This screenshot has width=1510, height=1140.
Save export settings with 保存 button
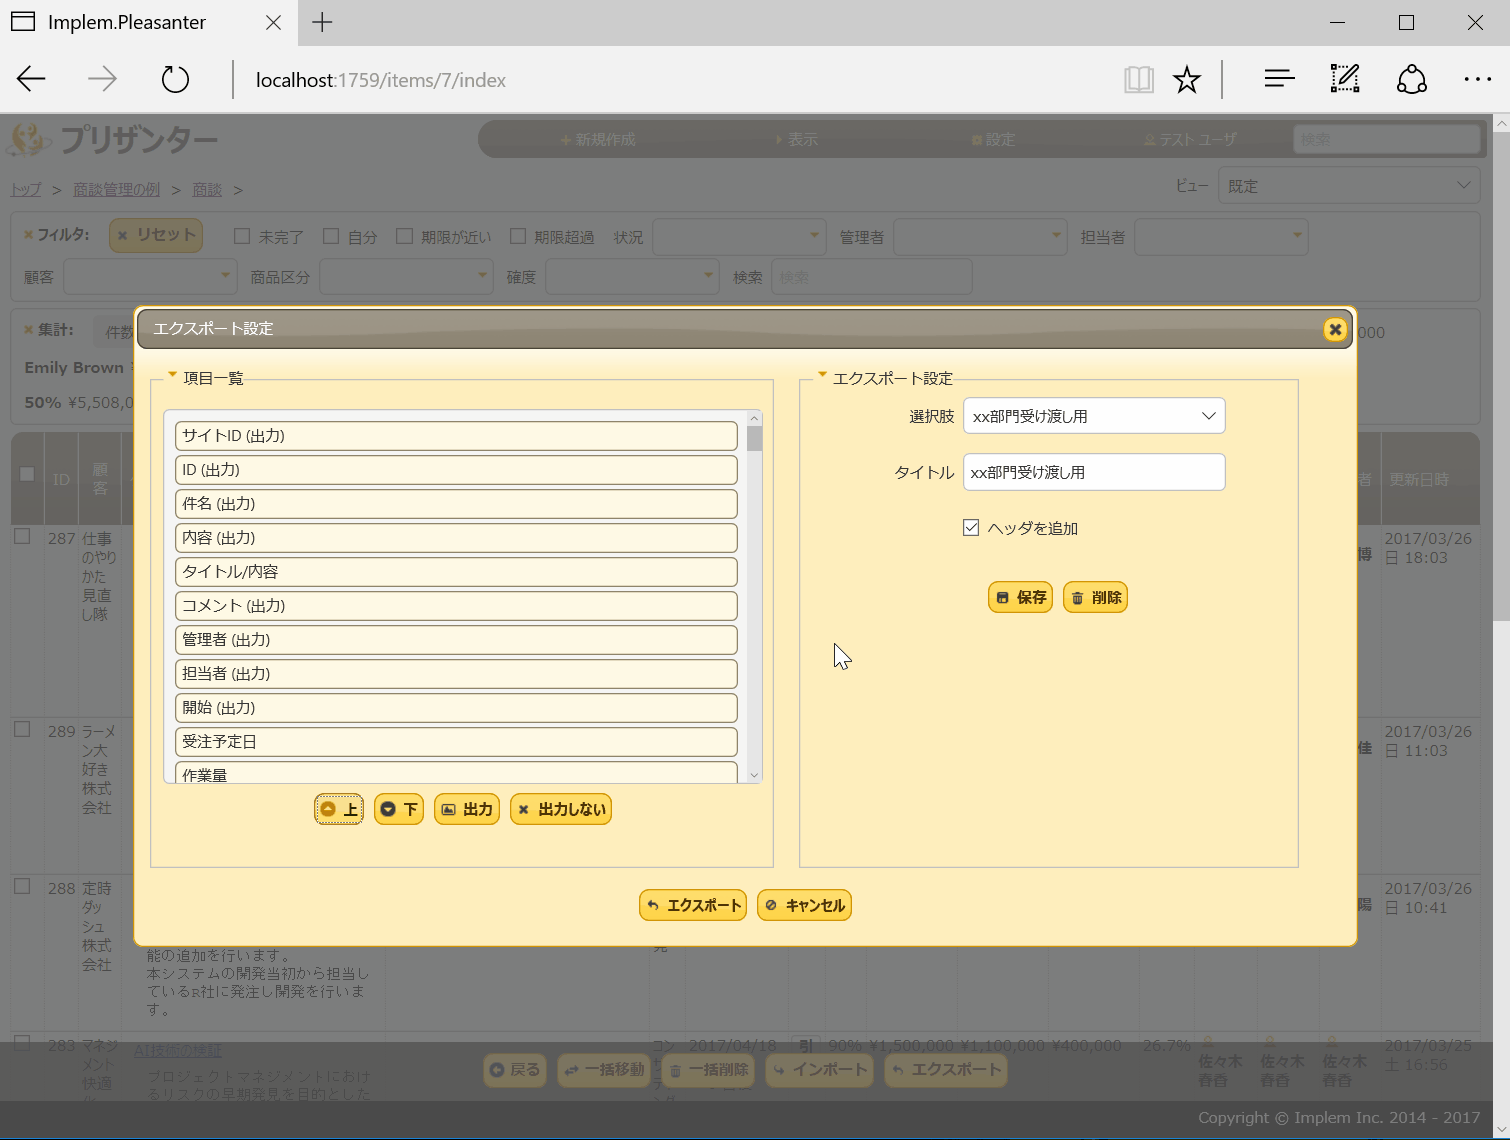point(1020,597)
